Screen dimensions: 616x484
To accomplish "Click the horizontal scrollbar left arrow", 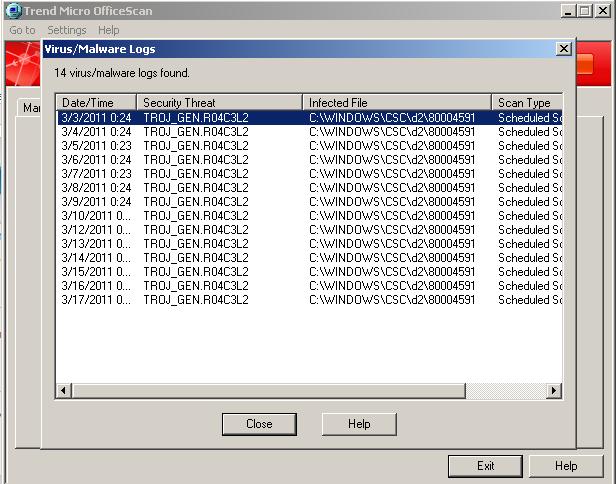I will pyautogui.click(x=63, y=390).
